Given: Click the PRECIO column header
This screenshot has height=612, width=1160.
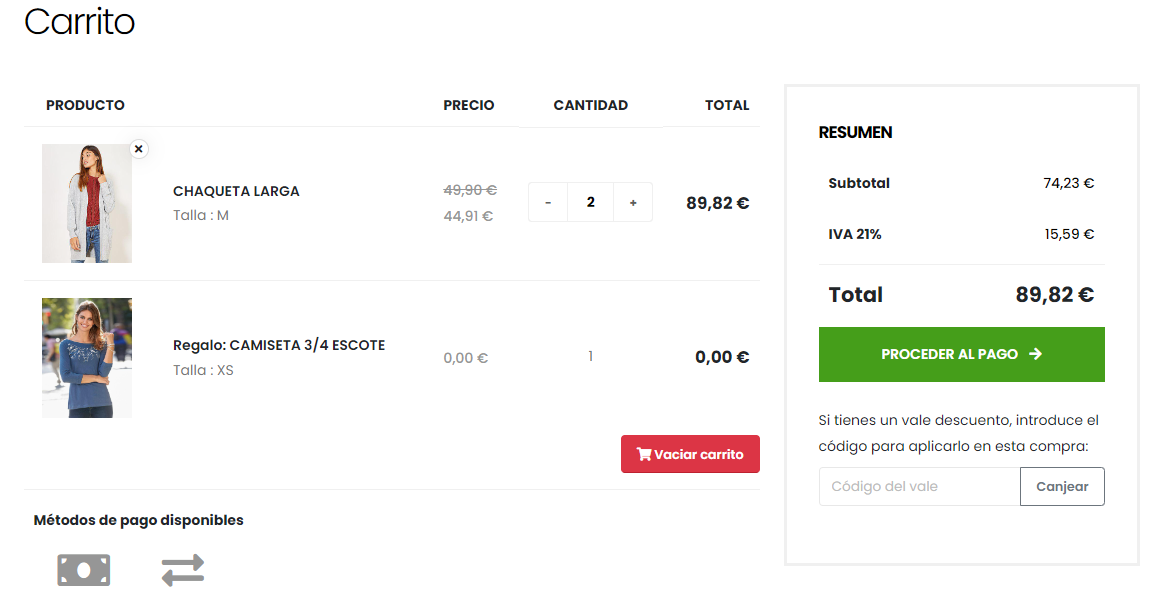Looking at the screenshot, I should (469, 105).
